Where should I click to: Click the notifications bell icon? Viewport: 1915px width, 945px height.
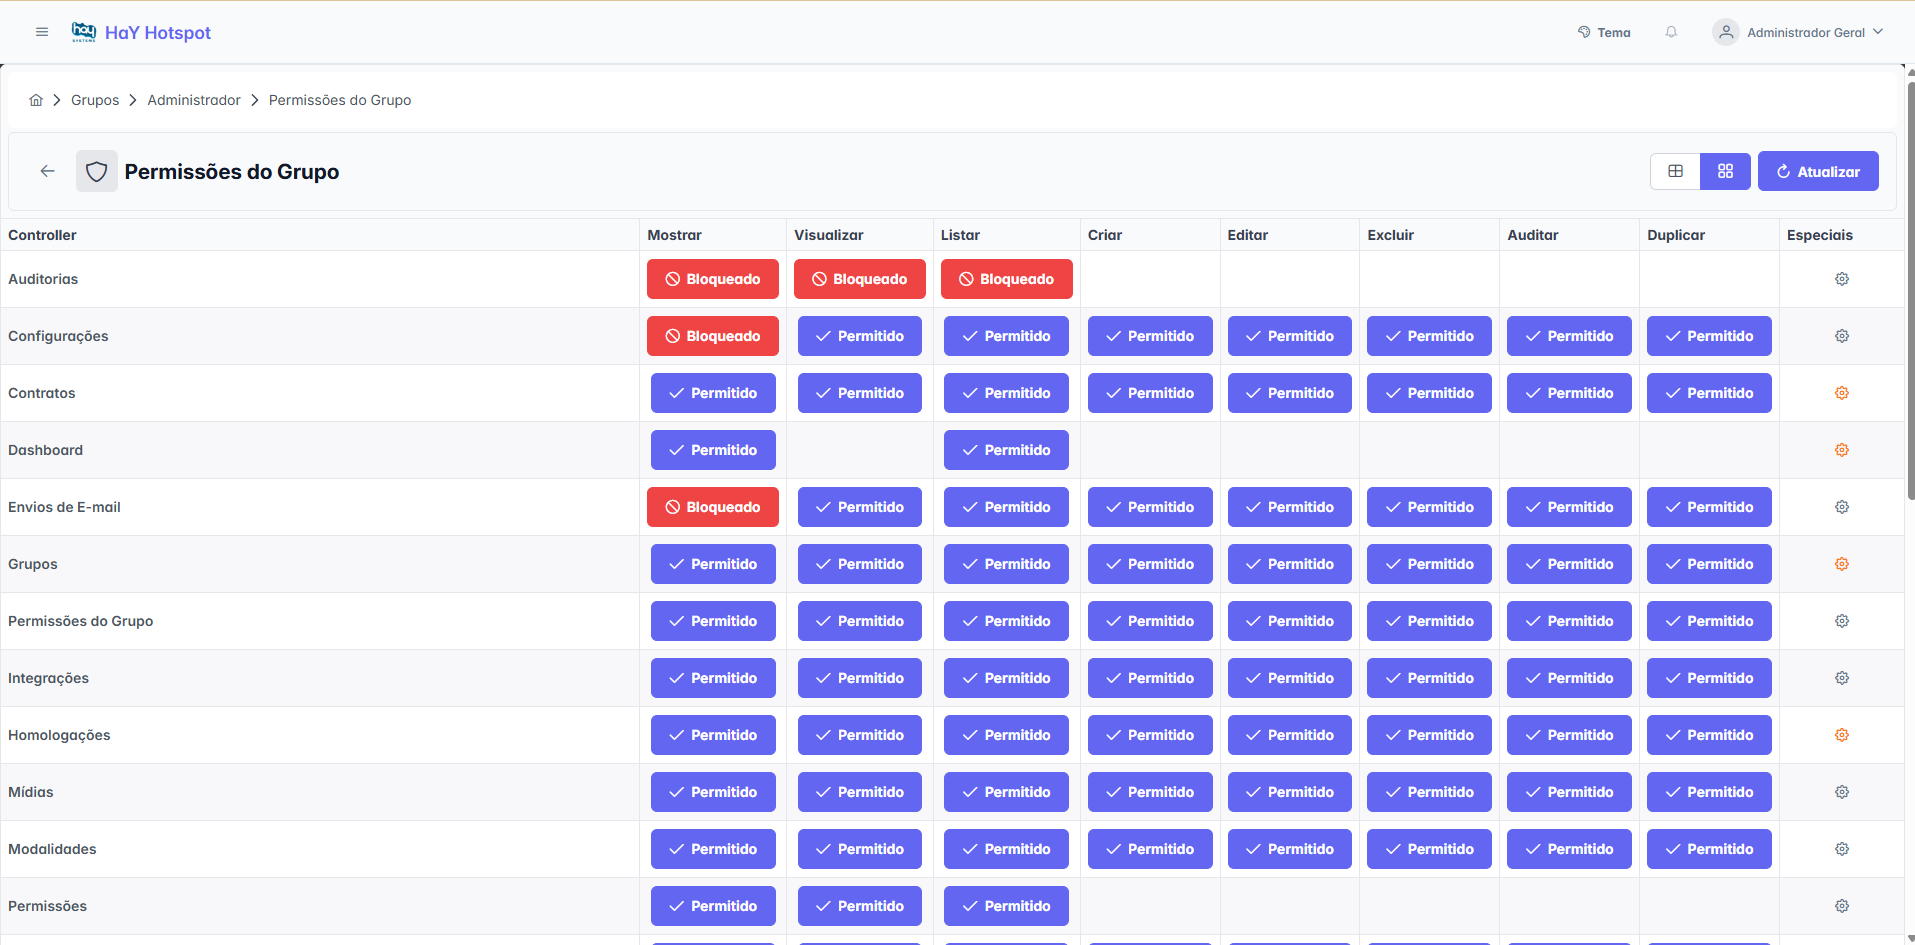coord(1671,32)
